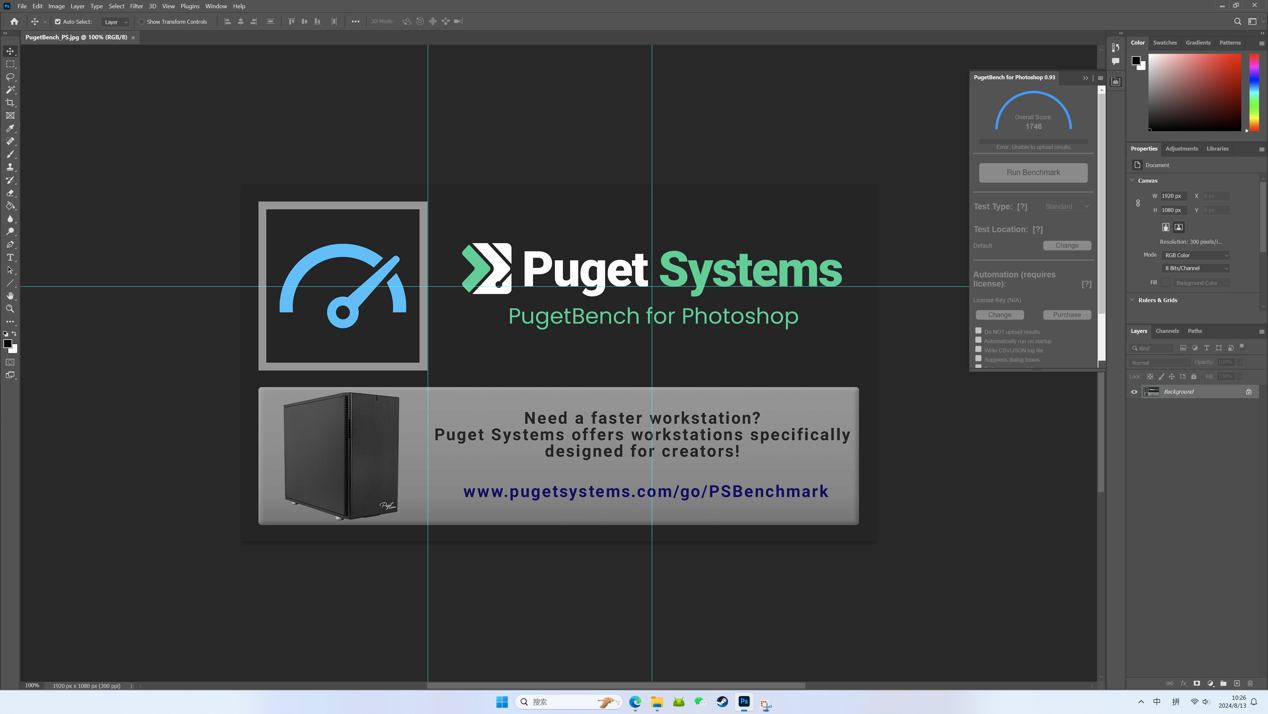Select the Lasso tool
Screen dimensions: 1268x714
(11, 77)
